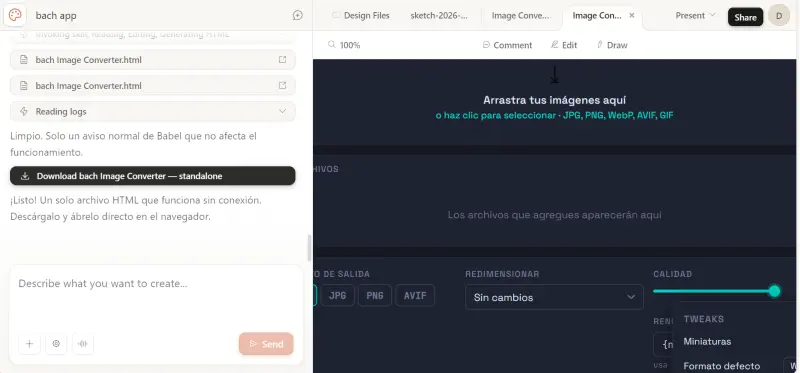The height and width of the screenshot is (373, 800).
Task: Open the Present dropdown menu
Action: click(x=695, y=16)
